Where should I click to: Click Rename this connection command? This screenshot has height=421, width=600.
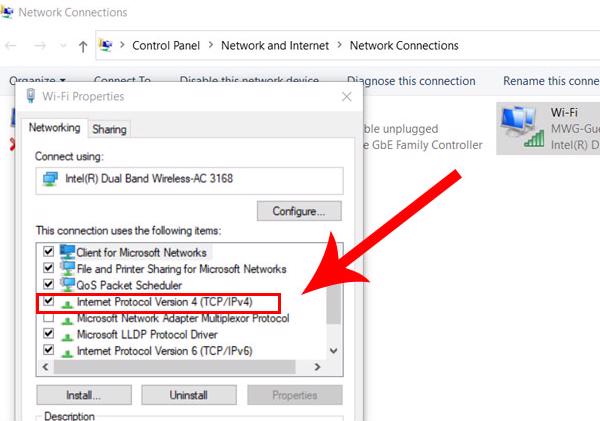coord(551,81)
